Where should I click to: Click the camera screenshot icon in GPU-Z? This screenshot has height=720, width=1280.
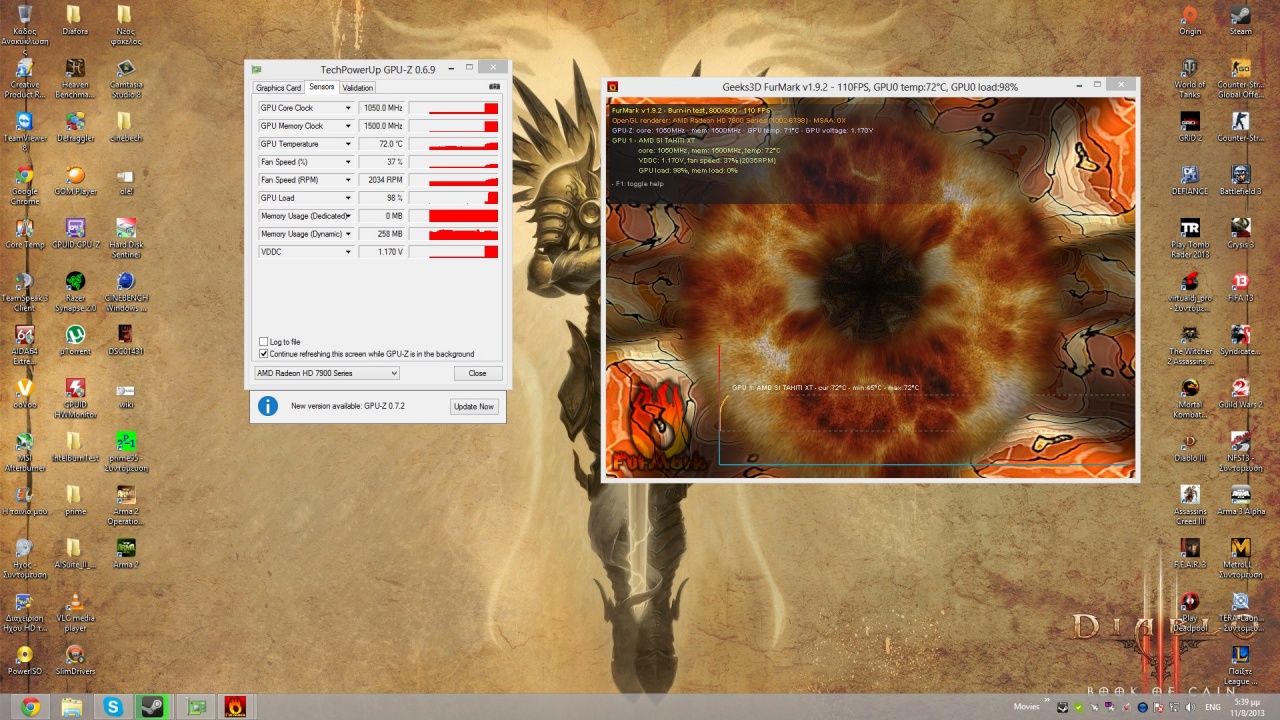coord(494,87)
